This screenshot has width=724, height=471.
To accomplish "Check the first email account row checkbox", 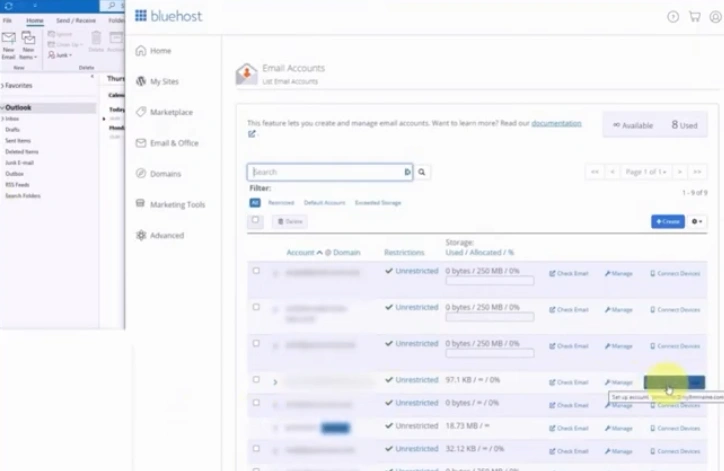I will click(x=256, y=271).
